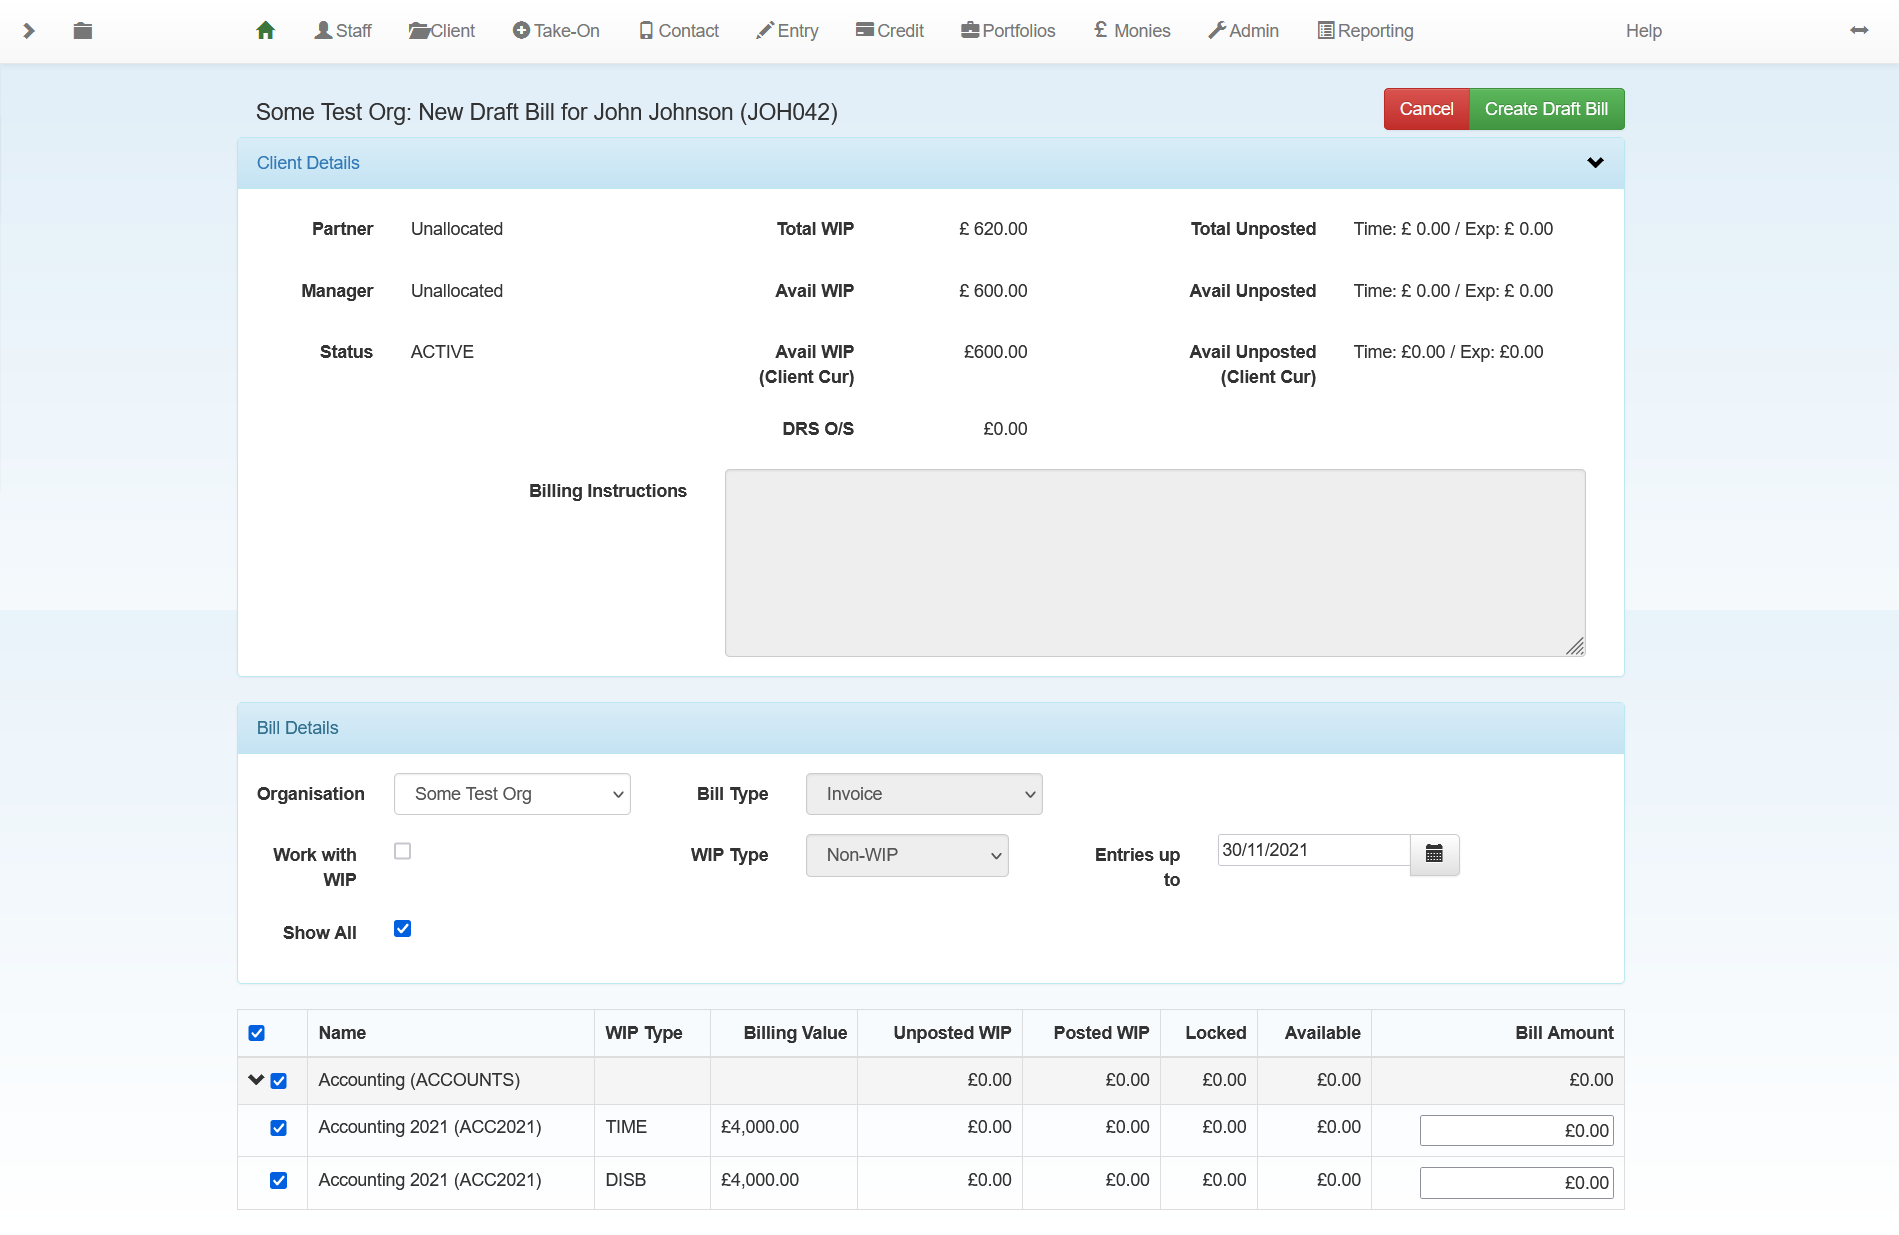Enable the Work with WIP checkbox
The width and height of the screenshot is (1899, 1235).
point(403,851)
